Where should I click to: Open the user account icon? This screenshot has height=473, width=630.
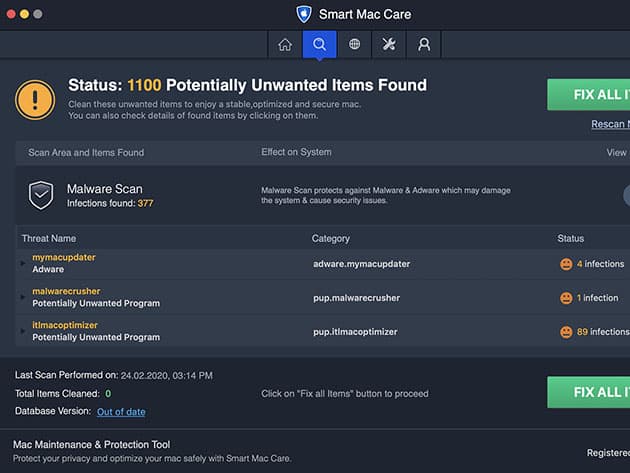point(424,44)
